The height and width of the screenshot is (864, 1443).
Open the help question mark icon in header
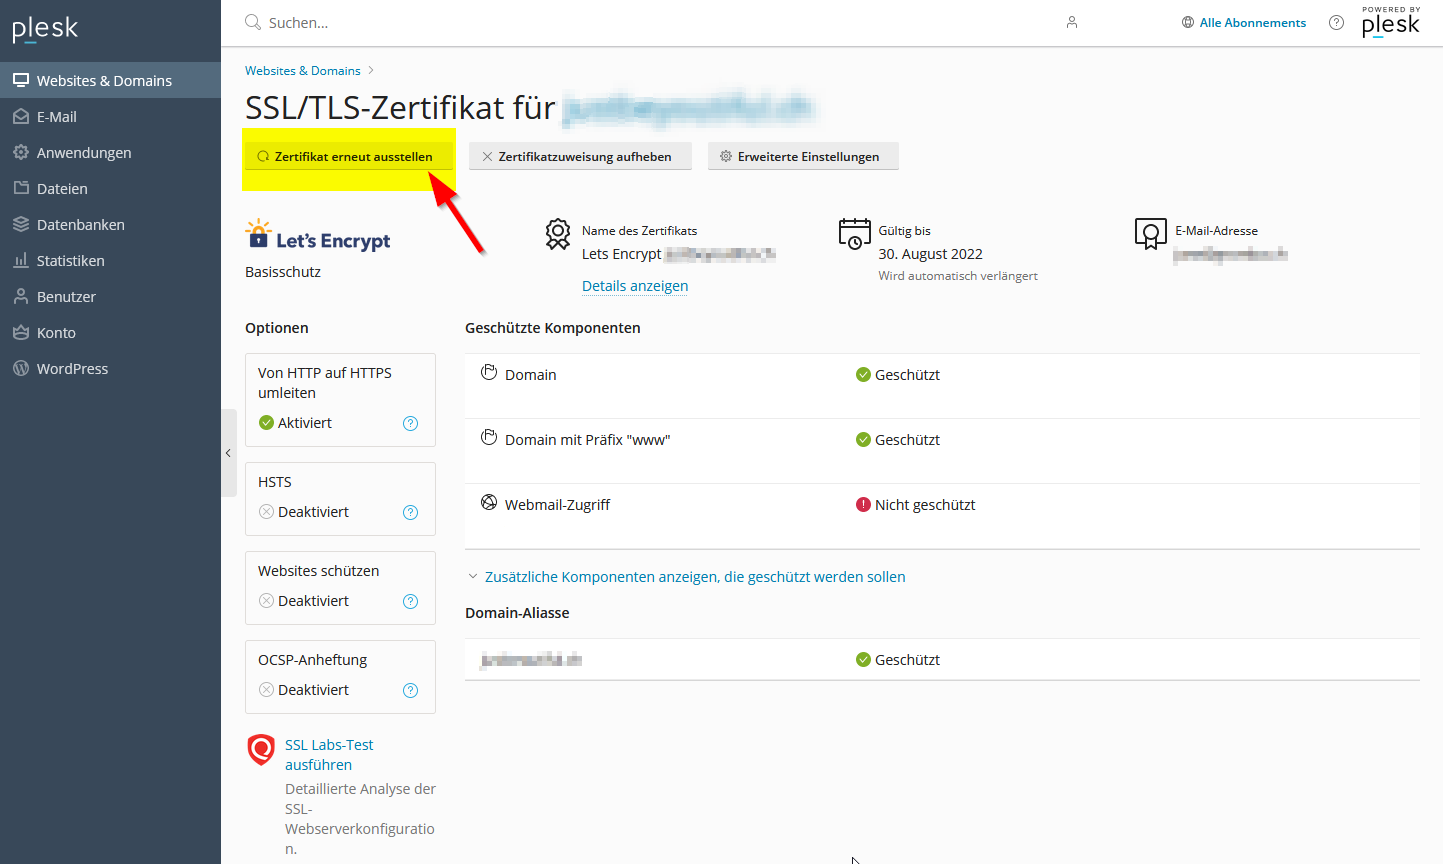[1336, 22]
